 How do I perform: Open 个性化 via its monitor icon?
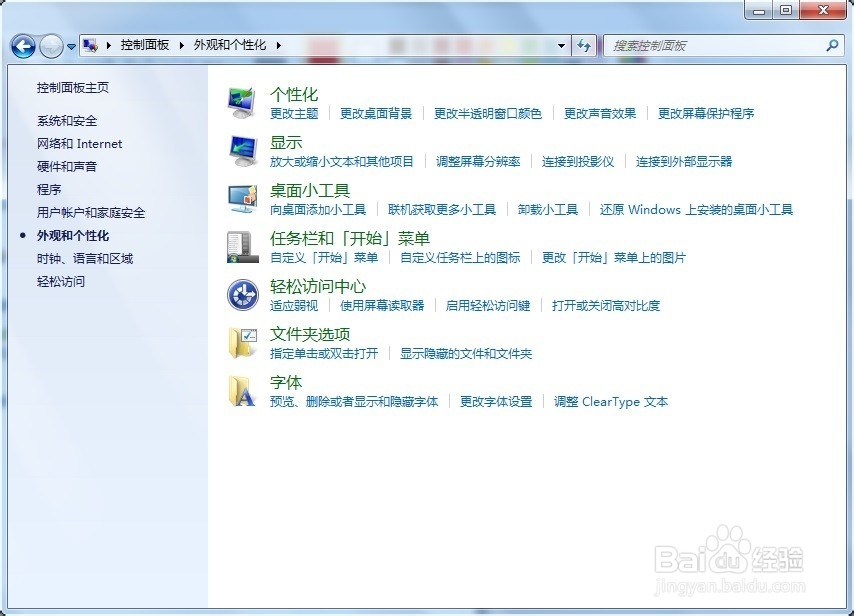click(x=240, y=100)
